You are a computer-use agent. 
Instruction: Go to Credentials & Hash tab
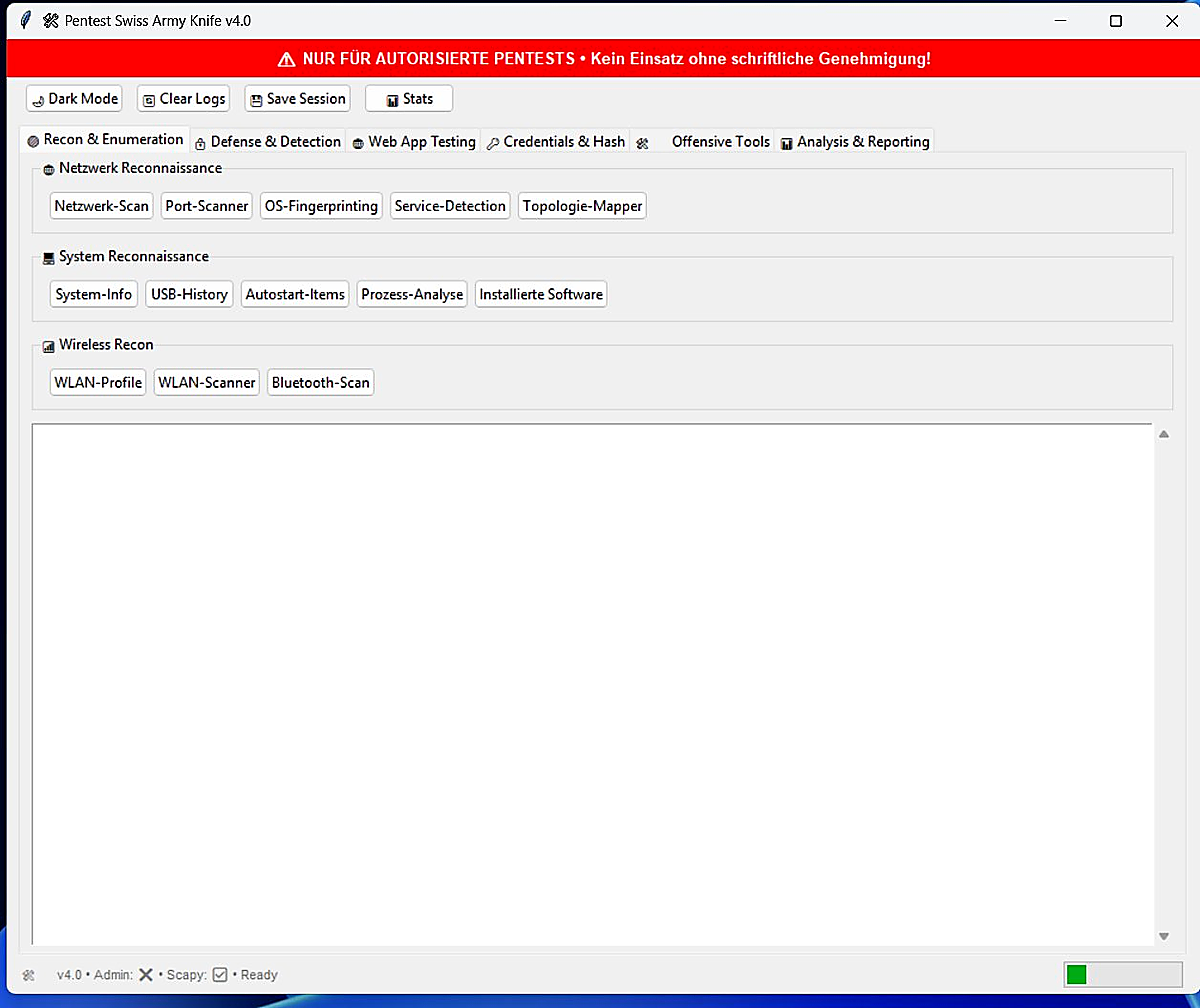pyautogui.click(x=556, y=142)
